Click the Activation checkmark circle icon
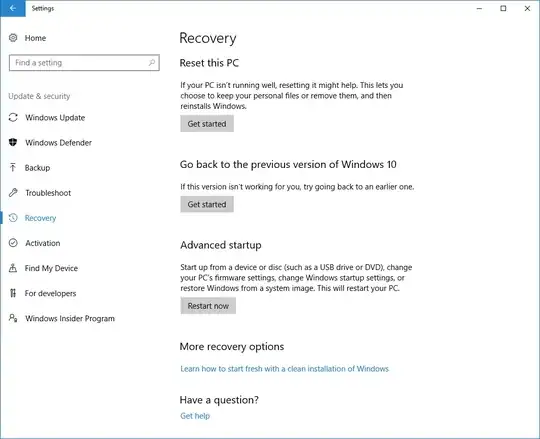This screenshot has width=540, height=439. pos(13,243)
